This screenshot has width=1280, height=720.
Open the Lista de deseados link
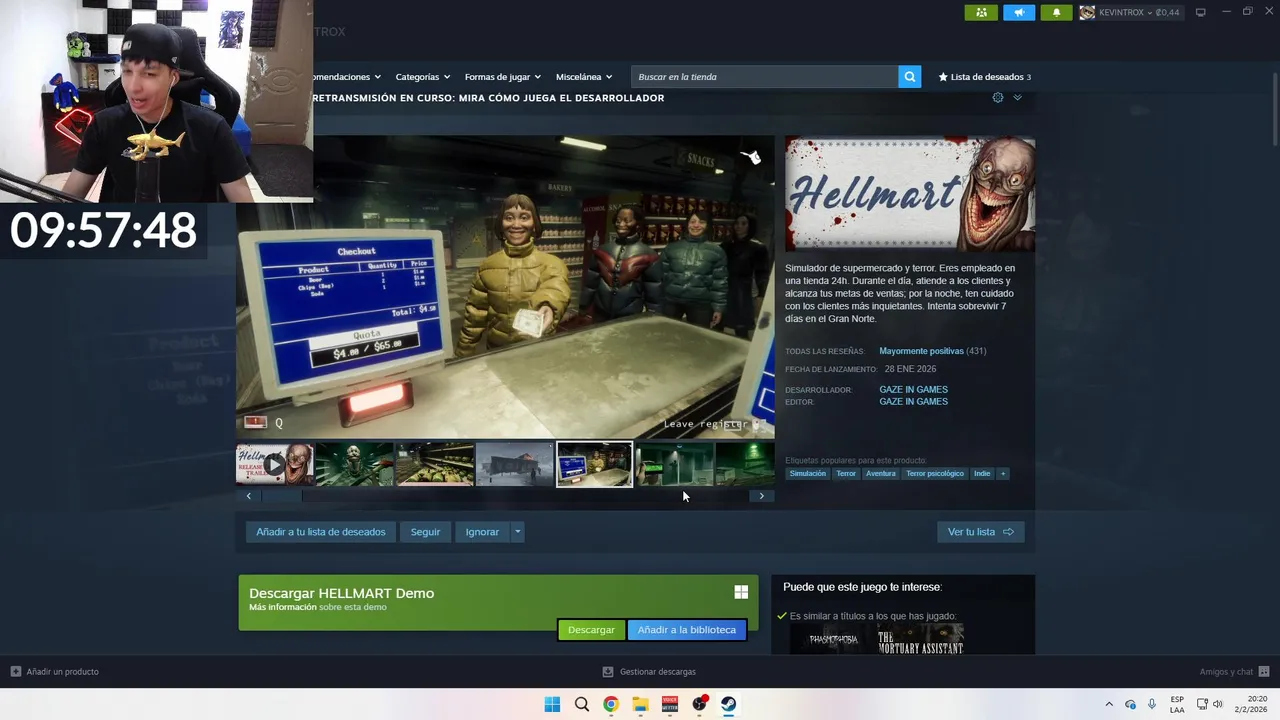tap(984, 77)
